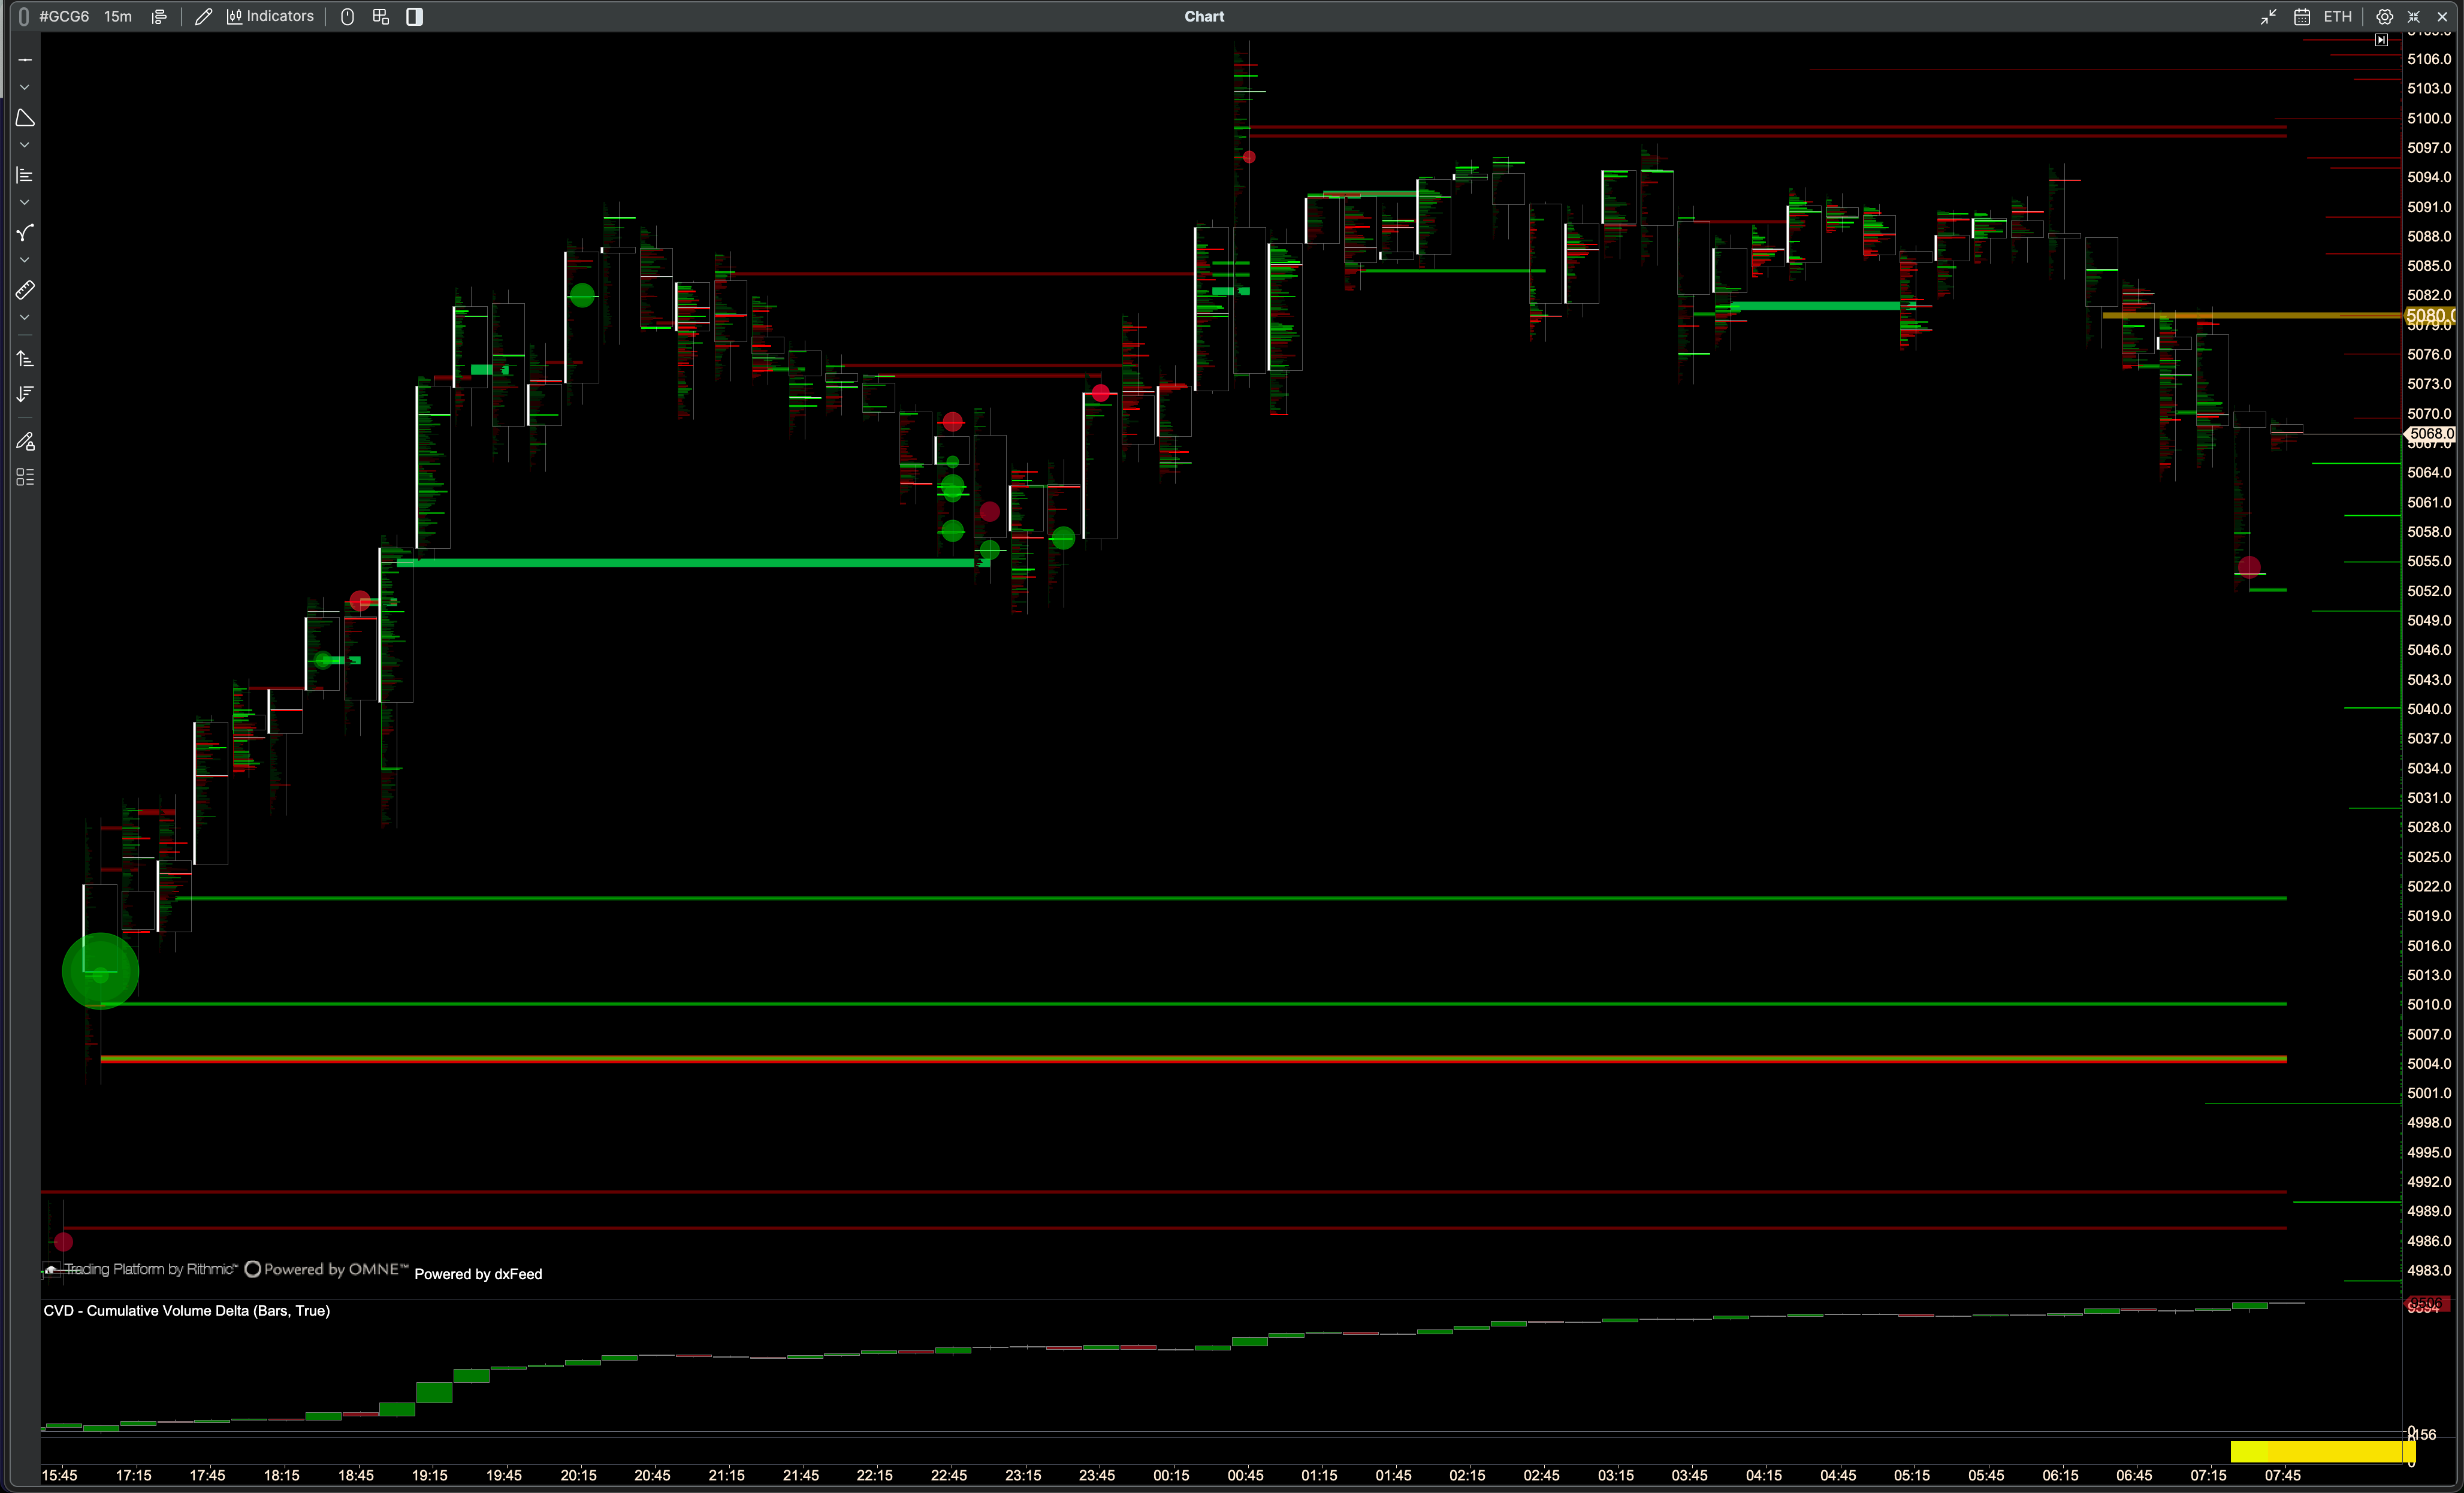Toggle the lock drawings pencil icon
Image resolution: width=2464 pixels, height=1493 pixels.
pos(25,441)
